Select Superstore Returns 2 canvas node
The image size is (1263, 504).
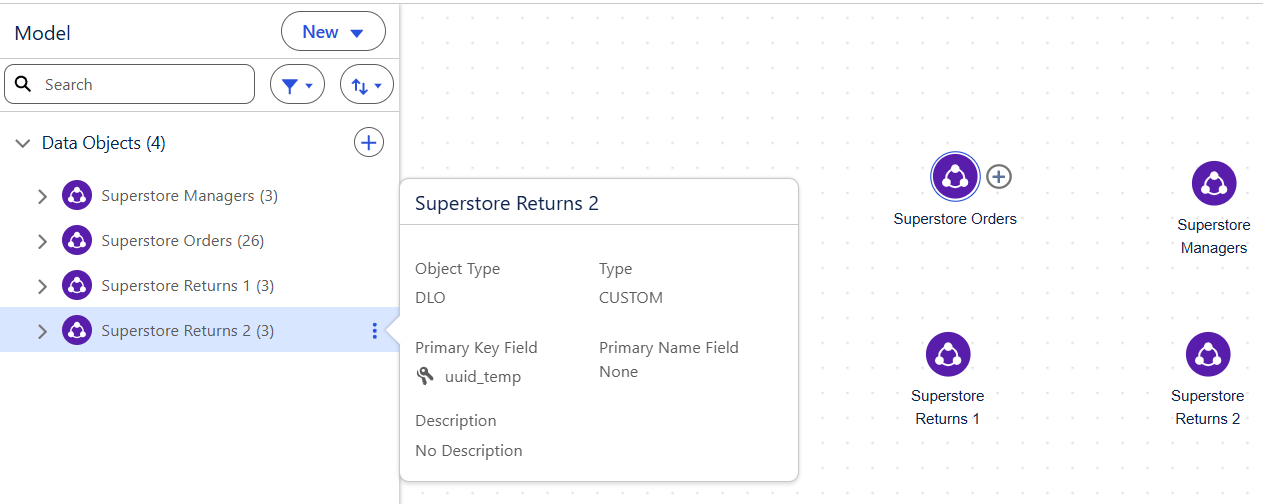point(1208,354)
